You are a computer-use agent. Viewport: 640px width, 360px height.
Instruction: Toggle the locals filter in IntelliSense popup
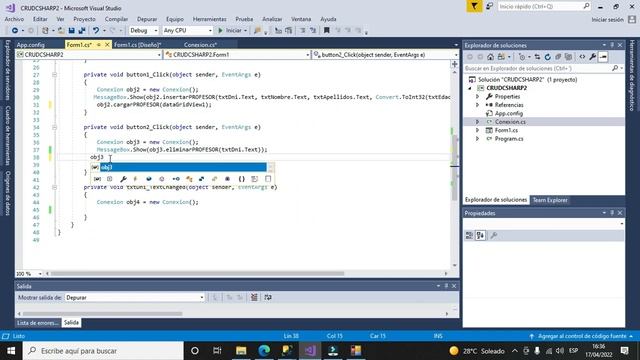[x=97, y=179]
